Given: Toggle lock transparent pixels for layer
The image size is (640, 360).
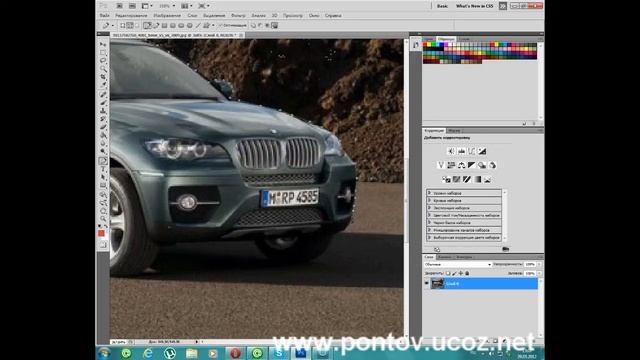Looking at the screenshot, I should click(x=448, y=273).
